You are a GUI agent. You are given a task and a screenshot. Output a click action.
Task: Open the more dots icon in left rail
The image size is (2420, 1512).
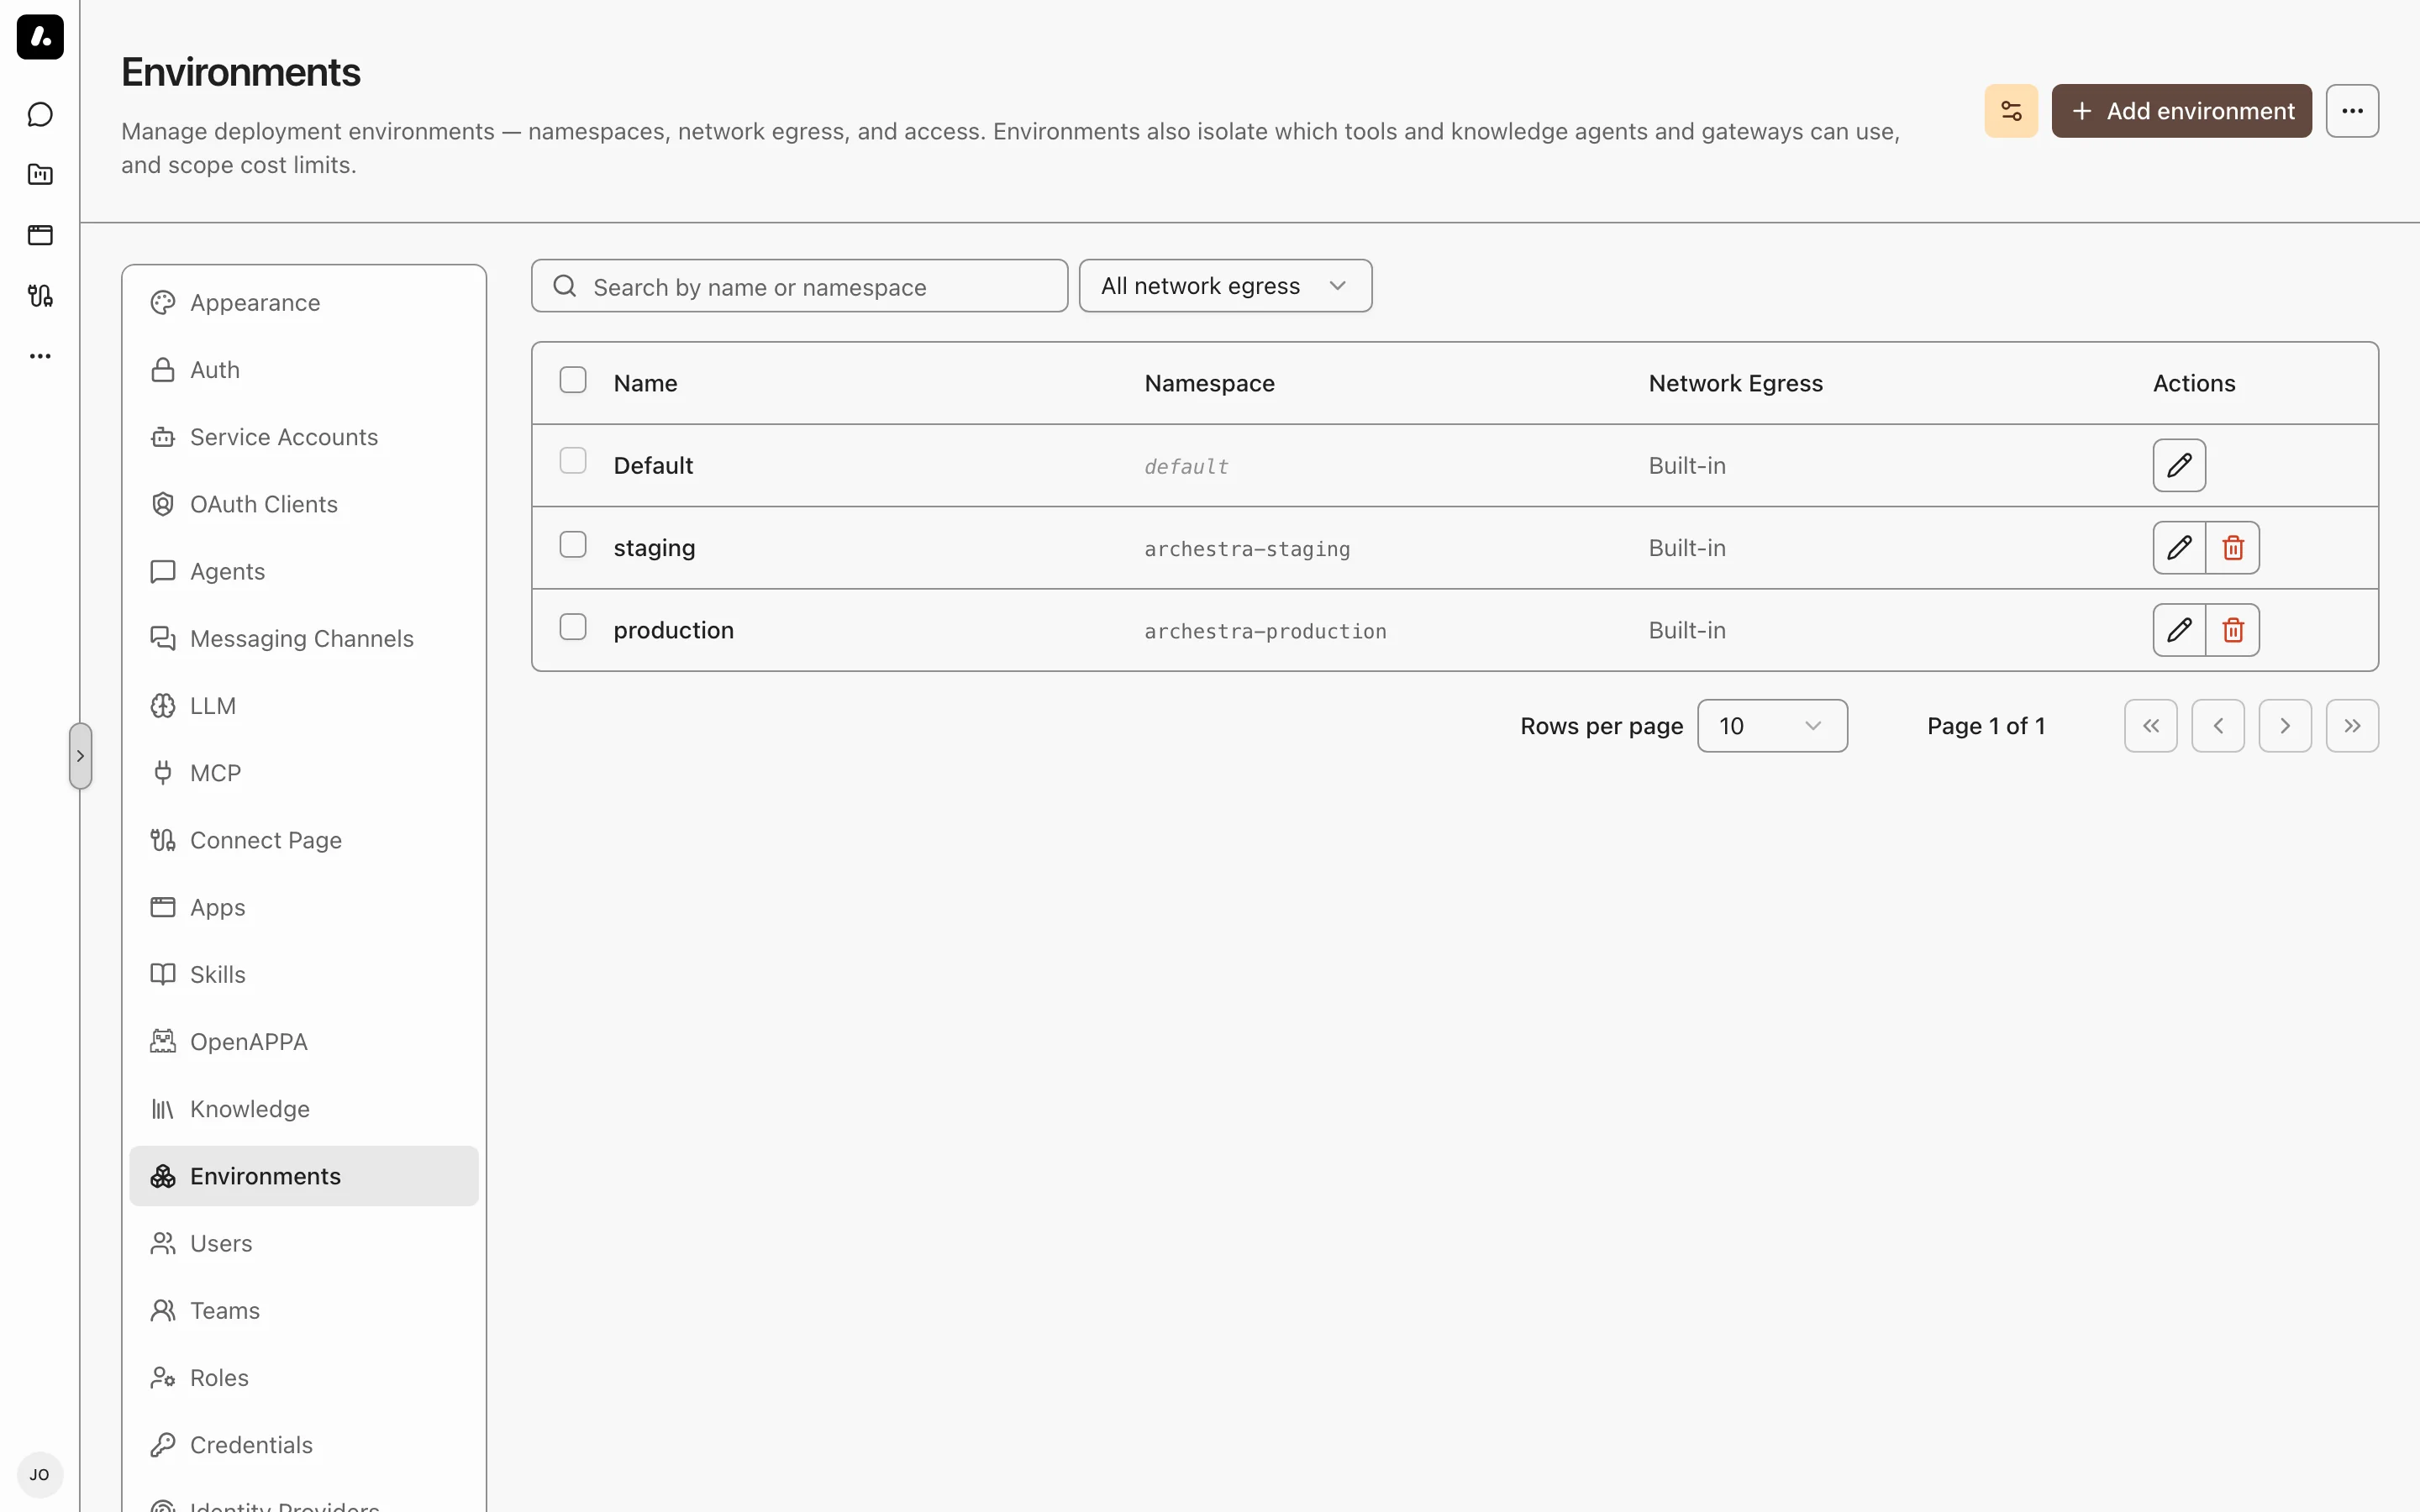tap(40, 356)
